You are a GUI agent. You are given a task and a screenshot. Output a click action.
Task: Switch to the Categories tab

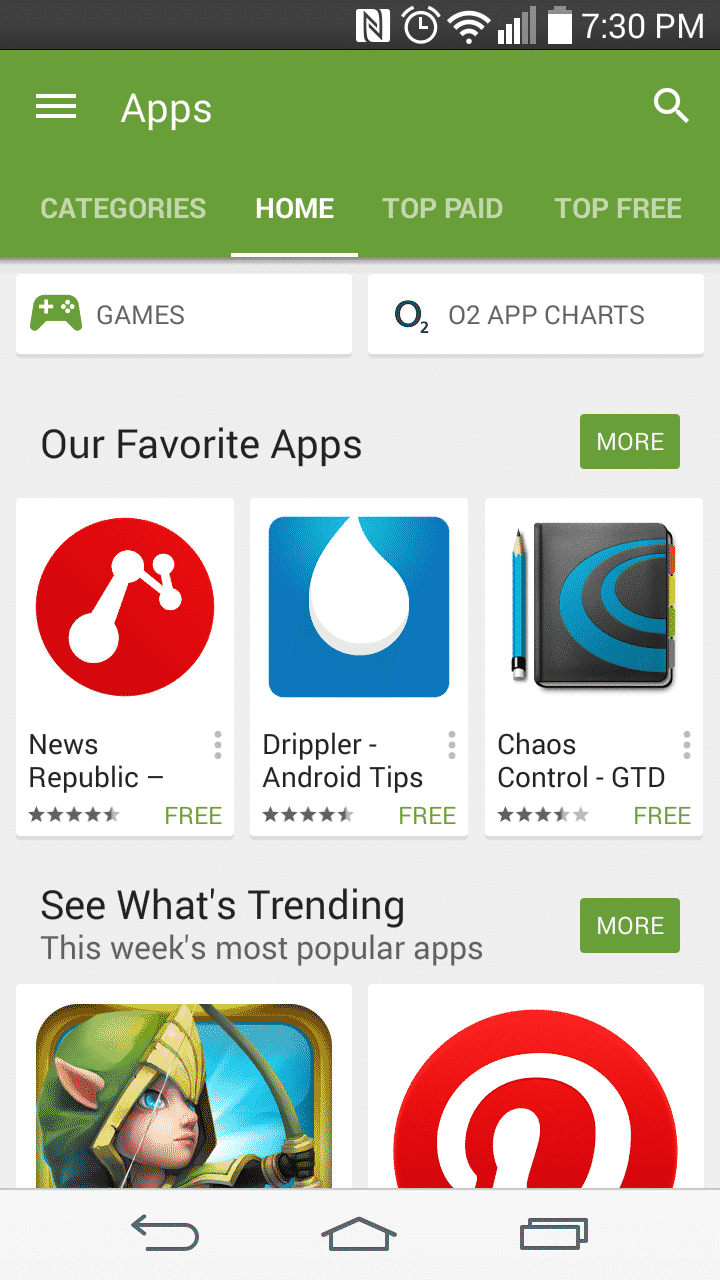(x=123, y=208)
